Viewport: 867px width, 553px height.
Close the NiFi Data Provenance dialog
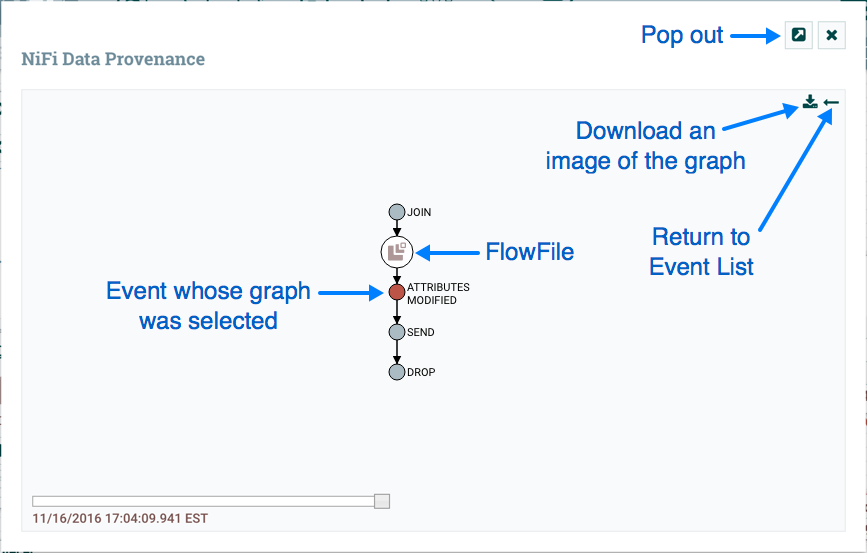[x=832, y=35]
